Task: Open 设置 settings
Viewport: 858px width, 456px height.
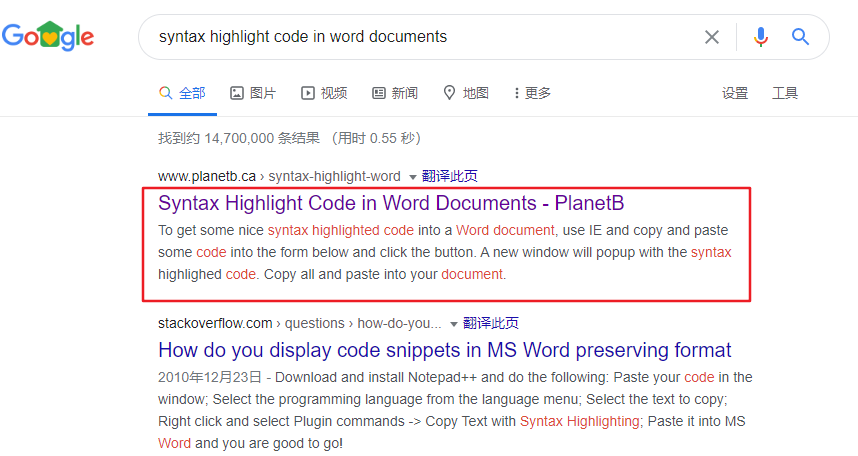Action: tap(734, 93)
